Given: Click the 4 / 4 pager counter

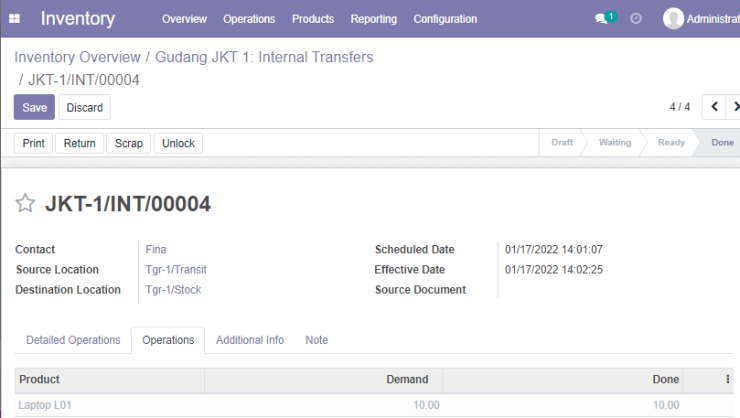Looking at the screenshot, I should pyautogui.click(x=680, y=107).
